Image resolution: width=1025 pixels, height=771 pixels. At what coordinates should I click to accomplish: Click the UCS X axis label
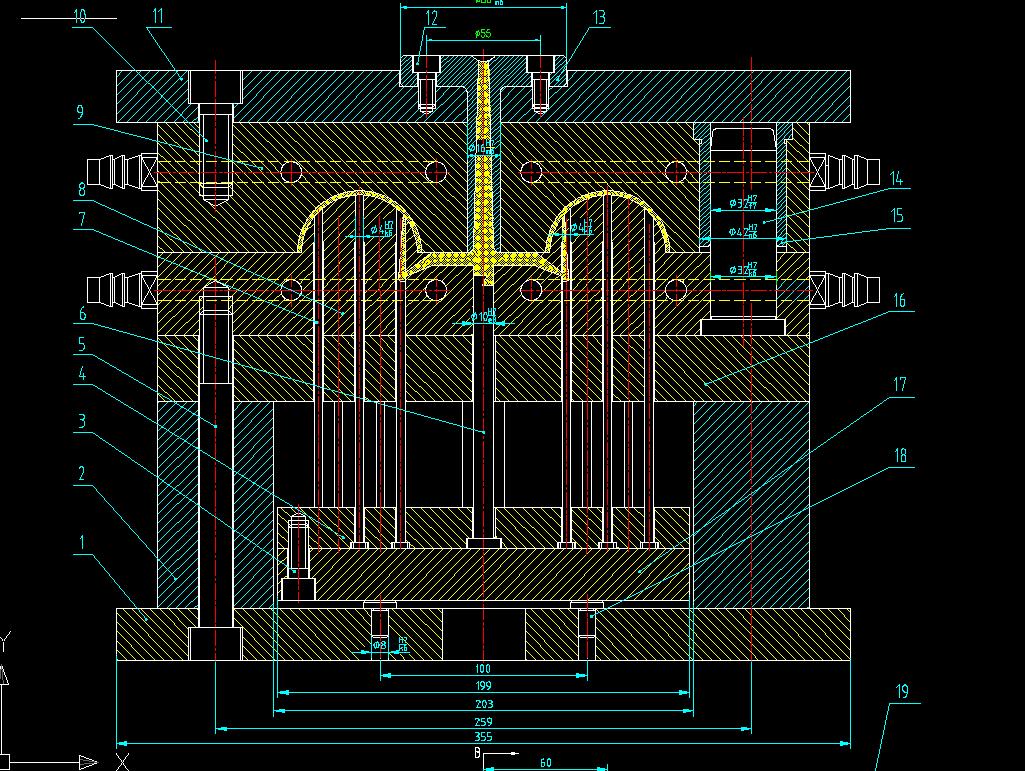(x=122, y=761)
